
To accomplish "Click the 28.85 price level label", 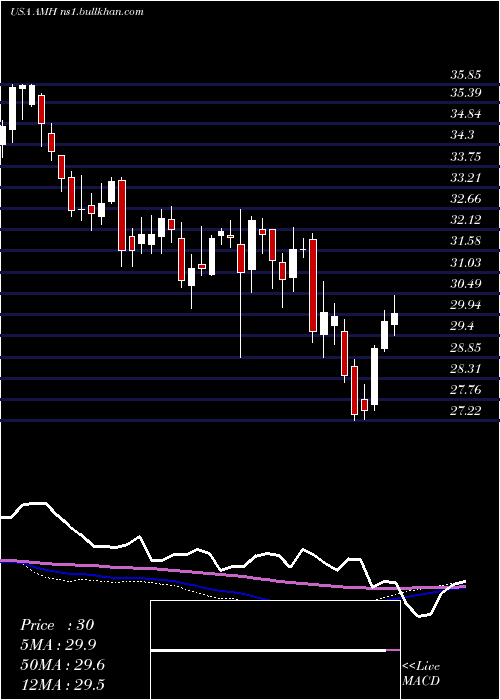I will 465,347.
